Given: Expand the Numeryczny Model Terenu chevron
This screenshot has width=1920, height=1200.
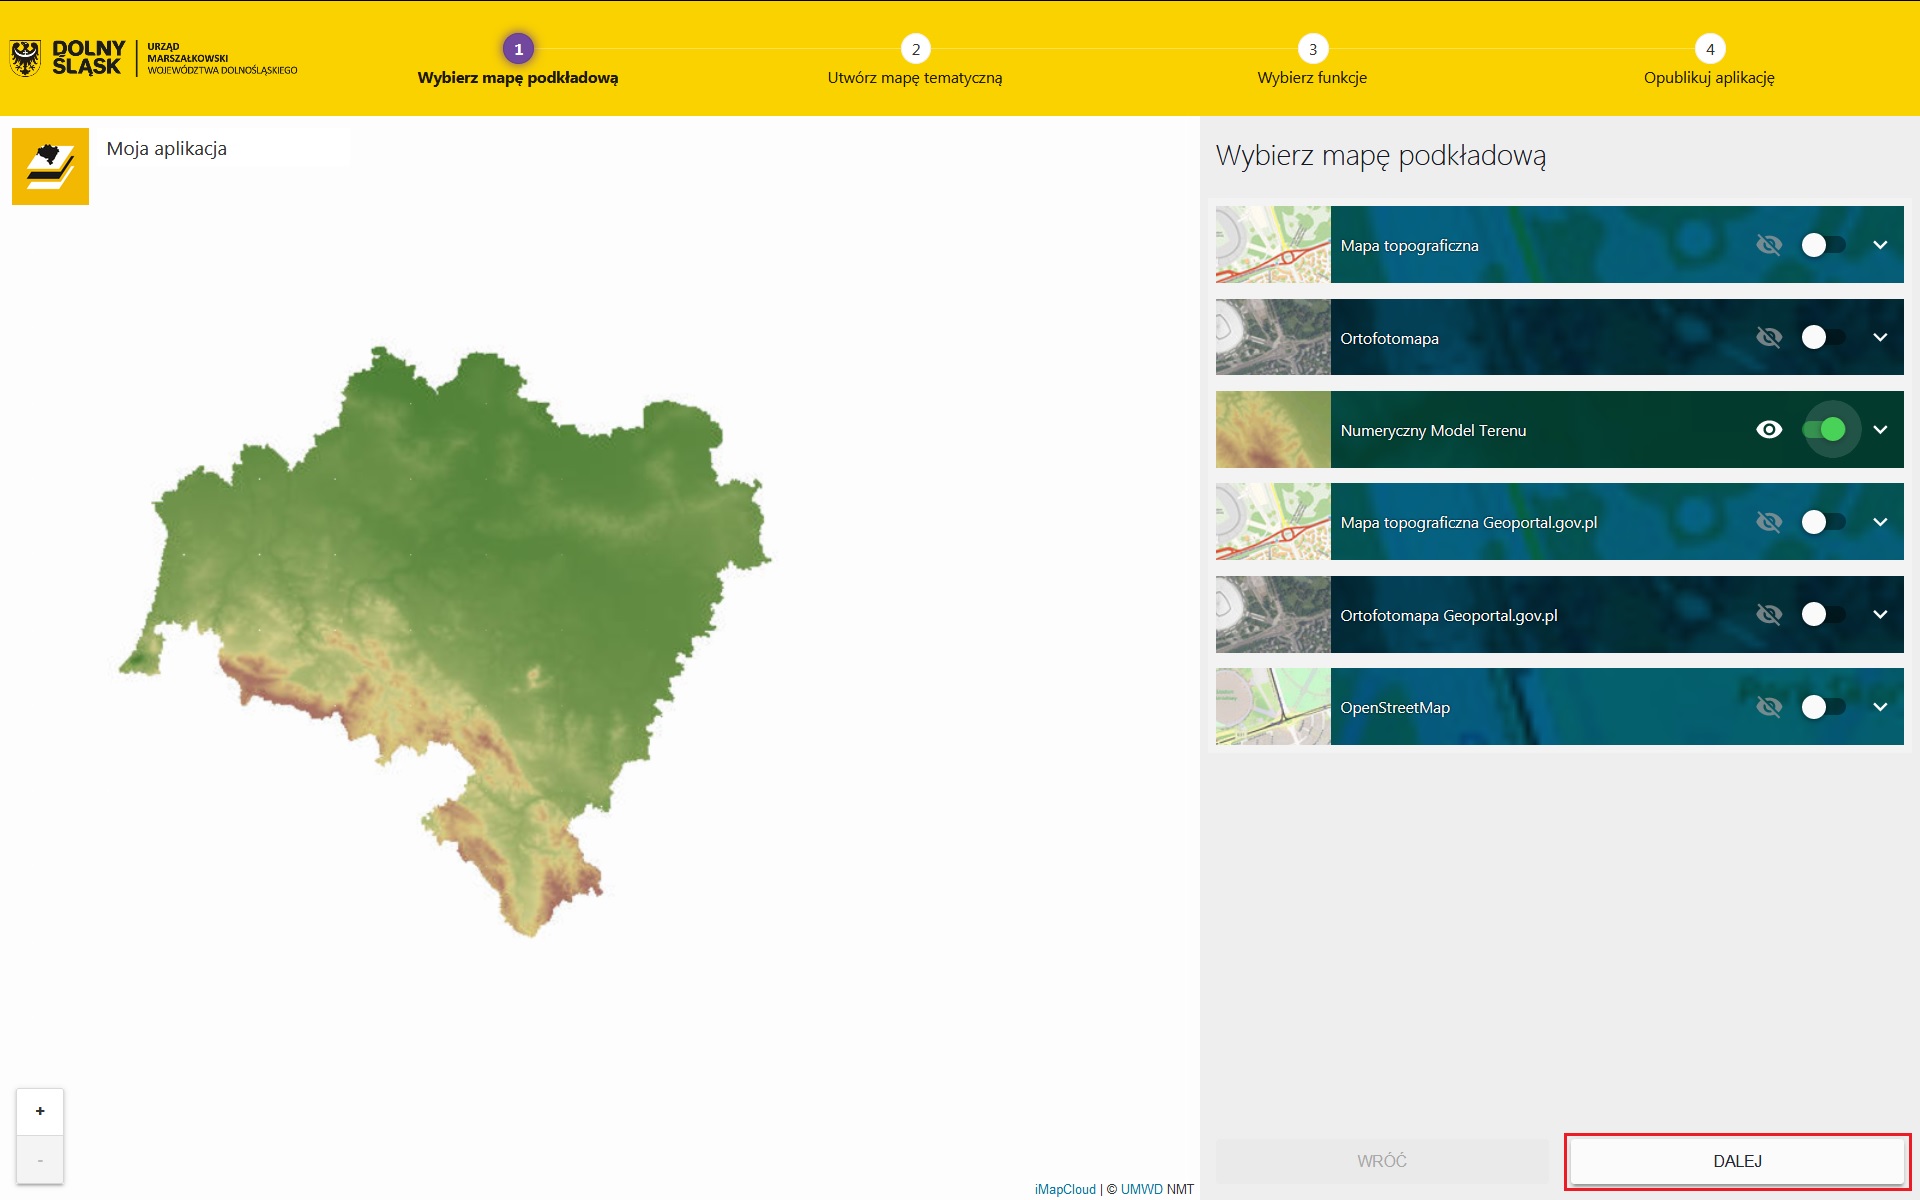Looking at the screenshot, I should [1880, 430].
